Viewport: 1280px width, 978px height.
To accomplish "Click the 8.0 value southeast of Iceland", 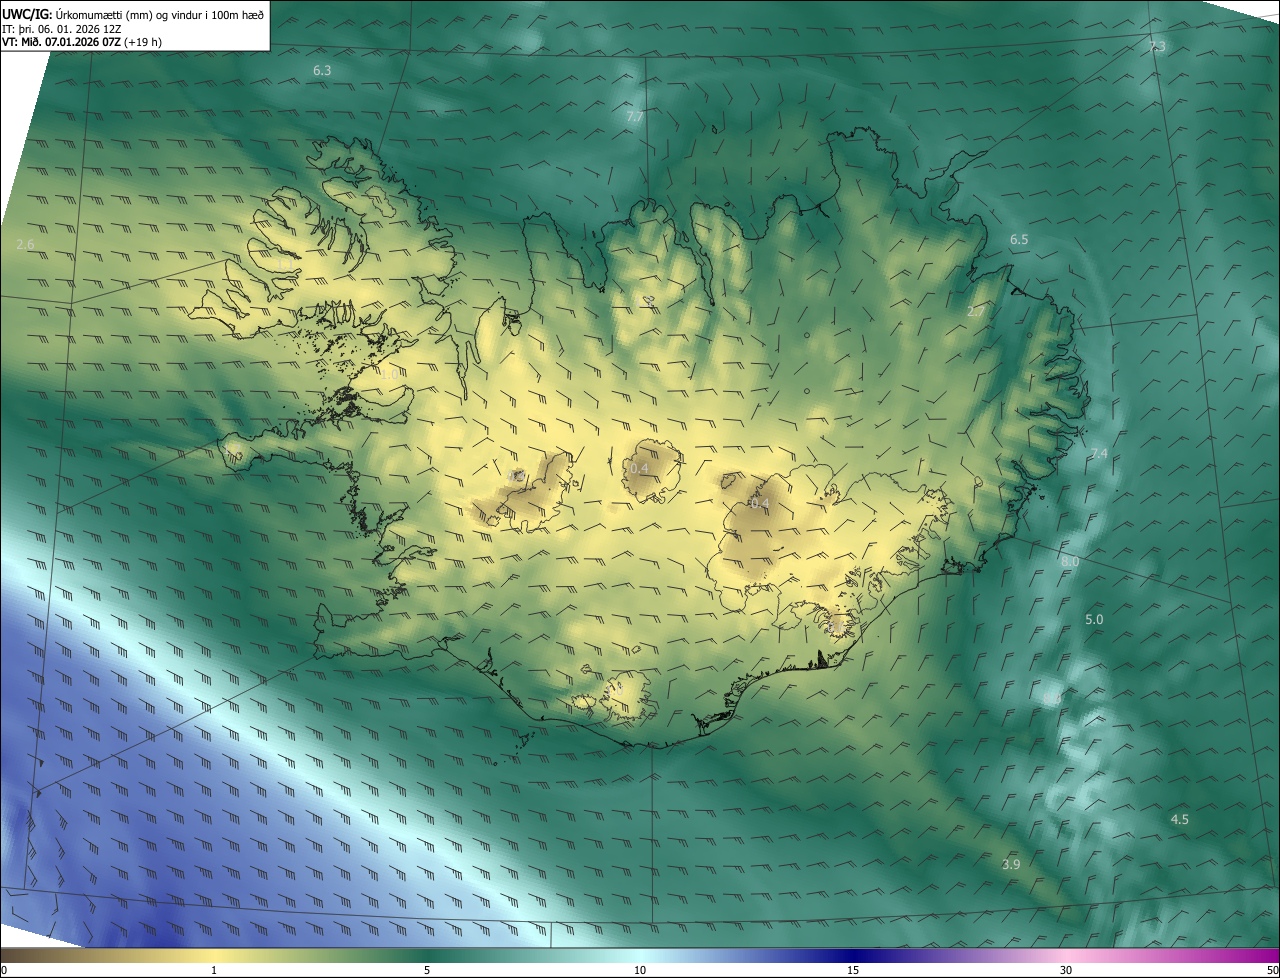I will point(1070,562).
